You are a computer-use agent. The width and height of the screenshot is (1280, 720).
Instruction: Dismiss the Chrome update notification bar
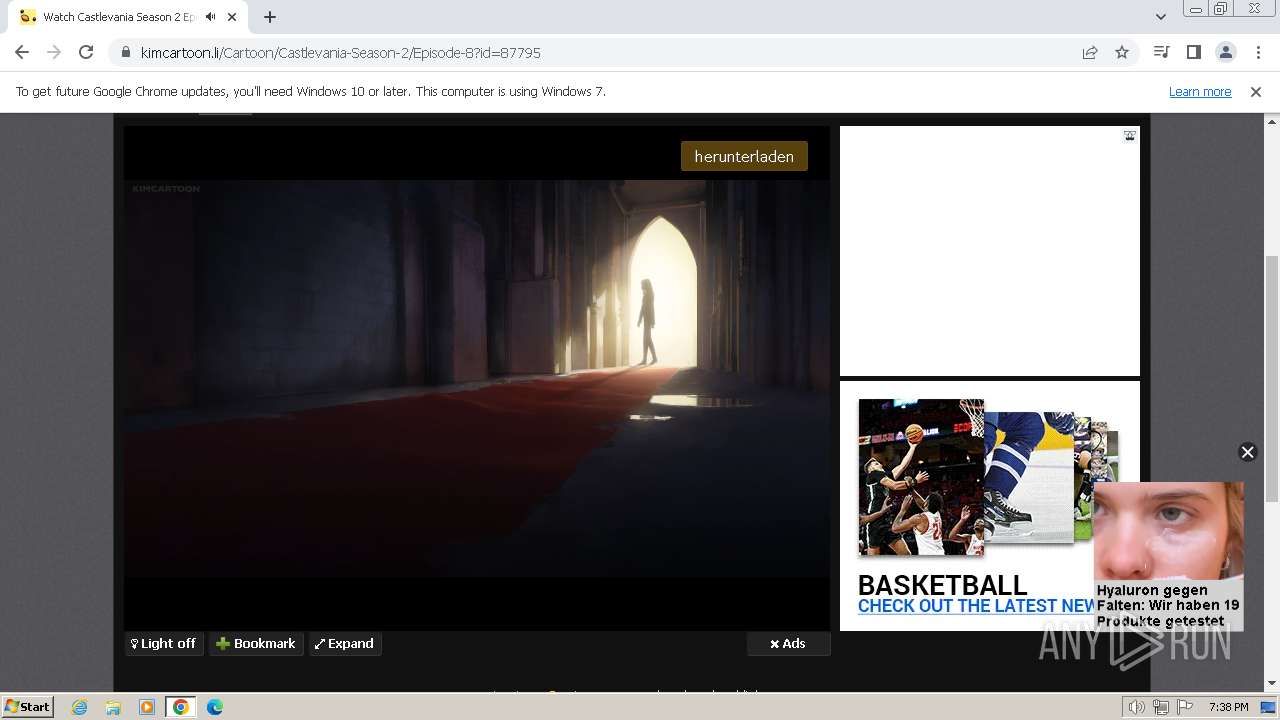point(1256,91)
